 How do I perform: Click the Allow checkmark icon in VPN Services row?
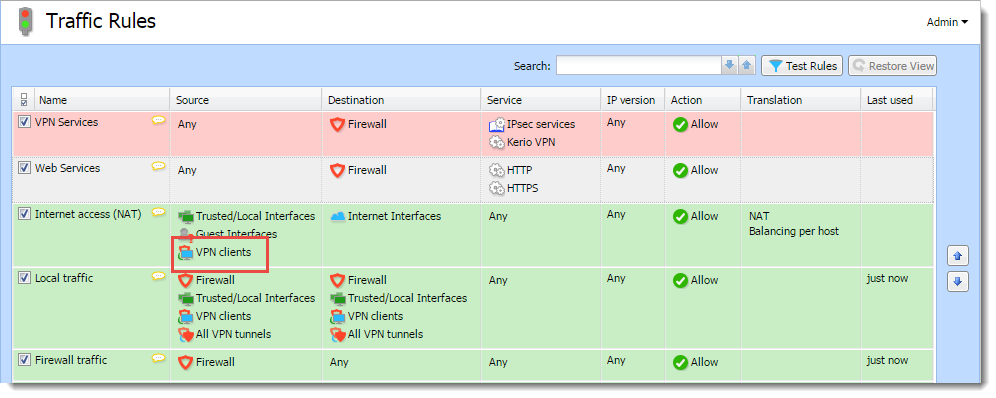pyautogui.click(x=680, y=124)
